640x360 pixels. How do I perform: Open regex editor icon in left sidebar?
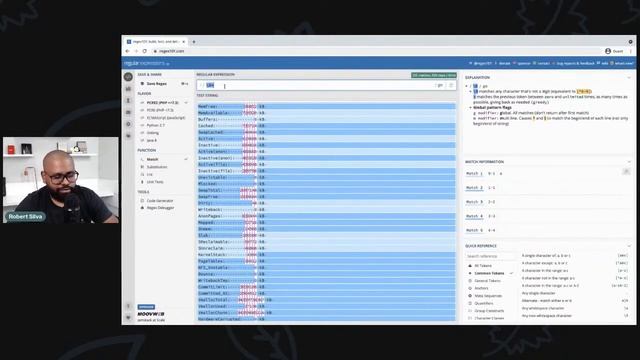128,77
